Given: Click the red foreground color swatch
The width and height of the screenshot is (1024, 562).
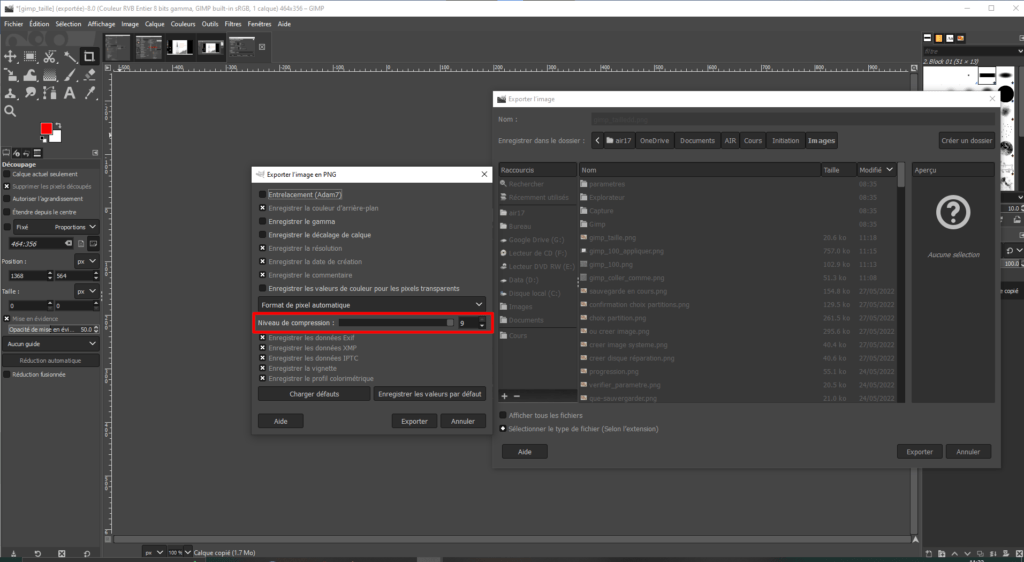Looking at the screenshot, I should point(46,130).
